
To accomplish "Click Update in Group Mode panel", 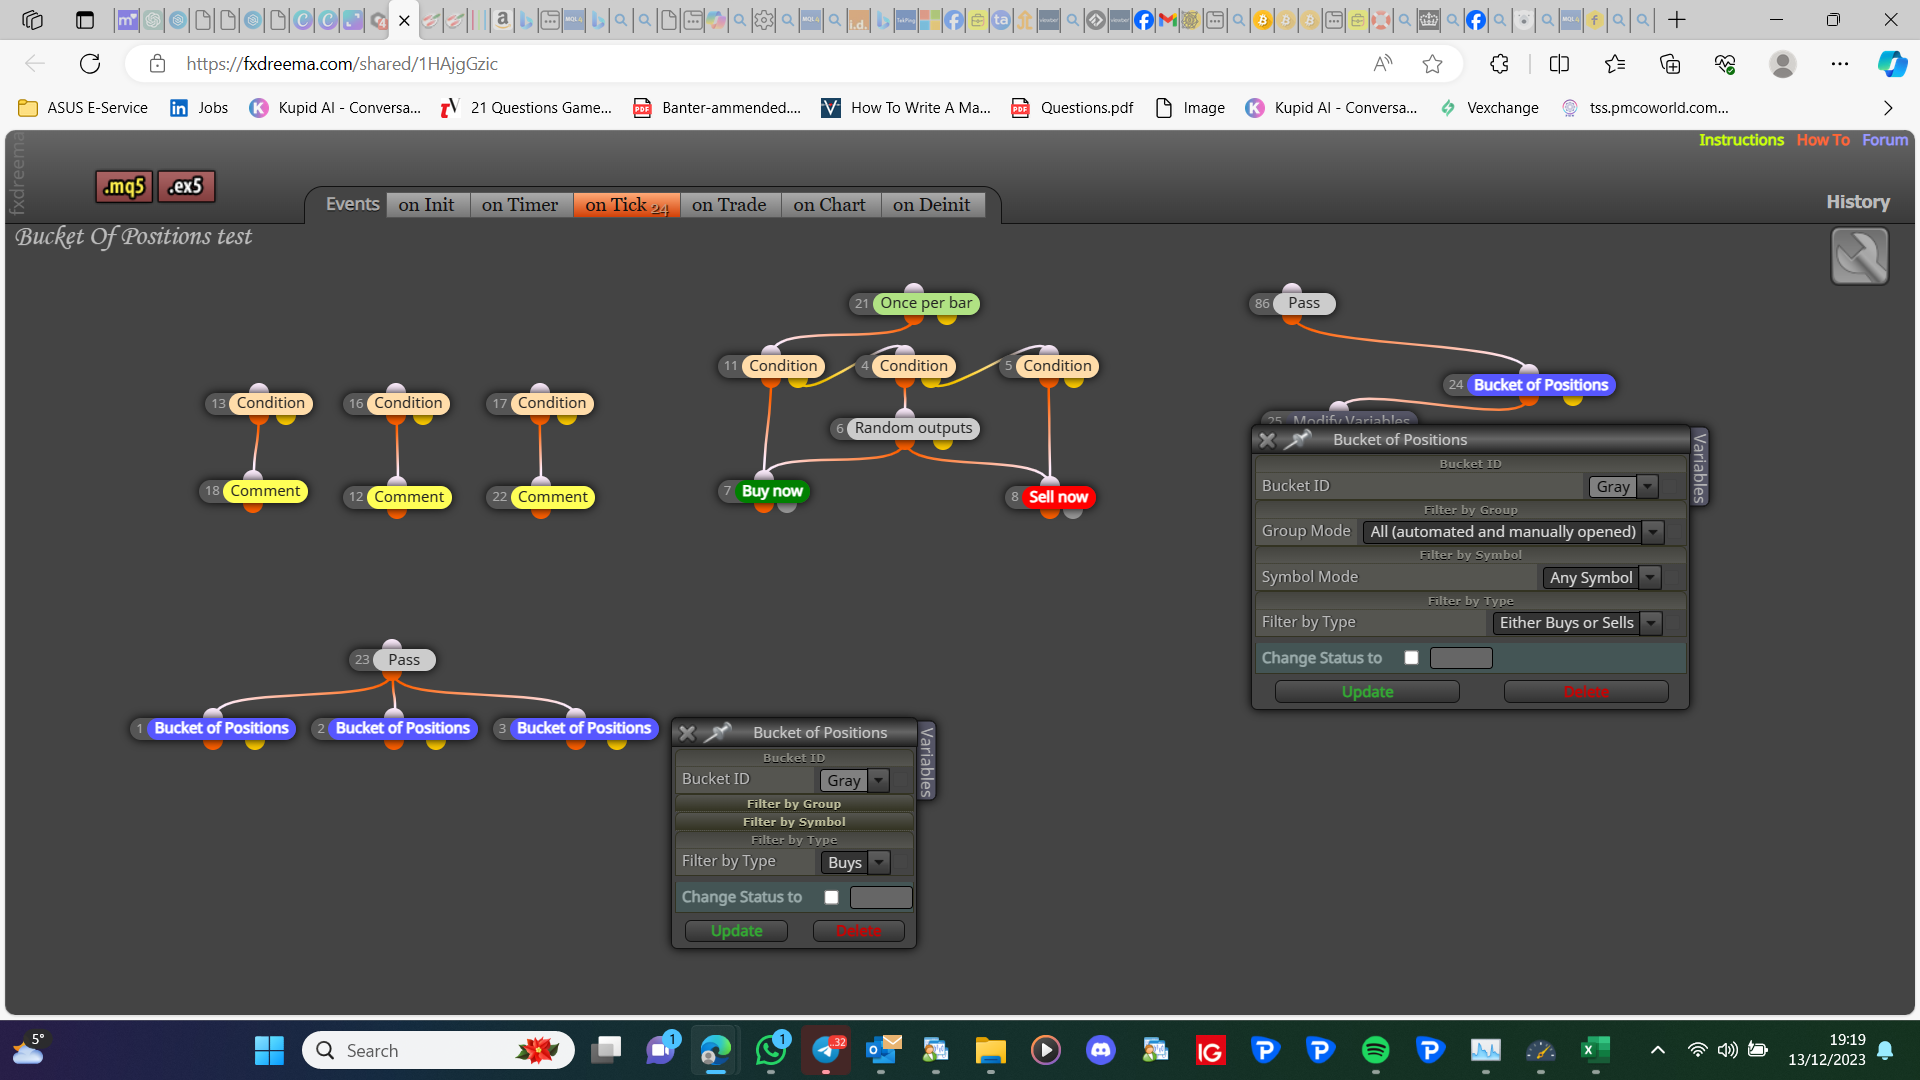I will click(1367, 692).
